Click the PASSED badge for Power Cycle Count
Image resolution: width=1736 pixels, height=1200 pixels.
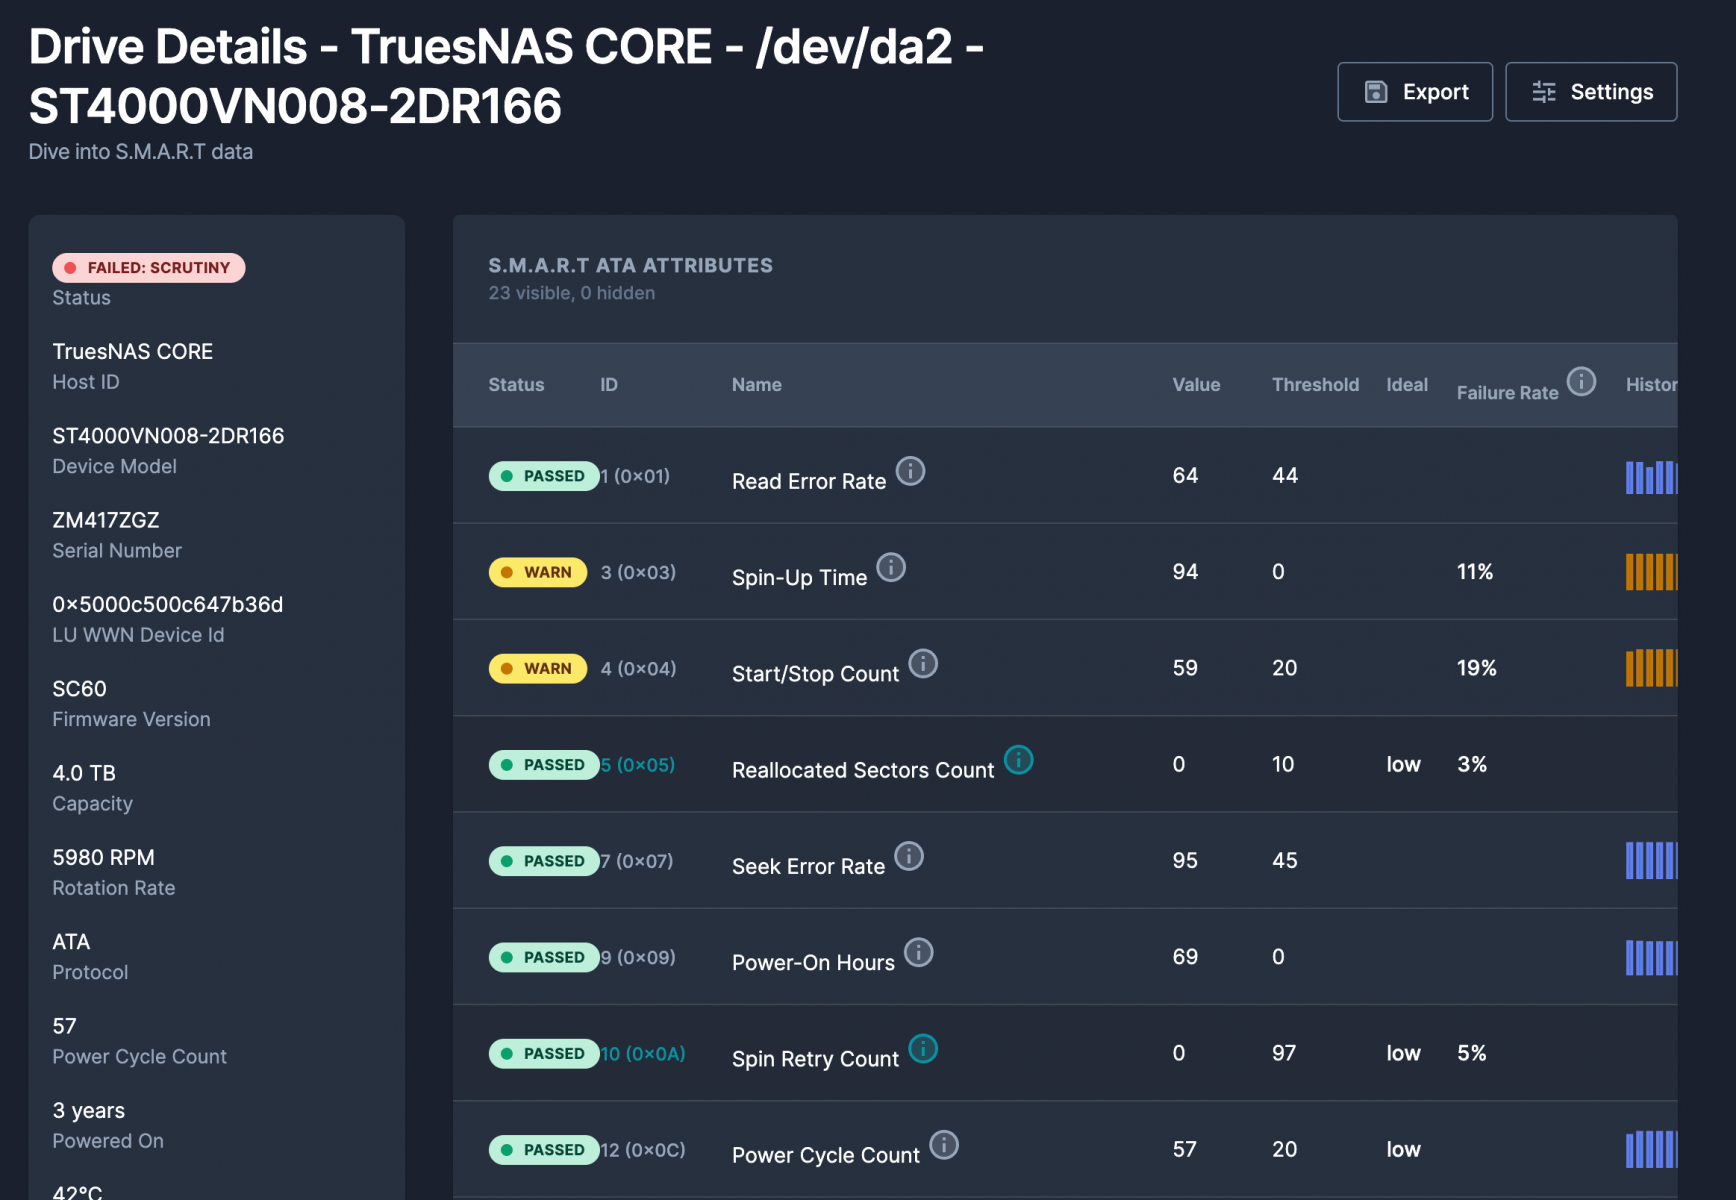click(x=544, y=1150)
